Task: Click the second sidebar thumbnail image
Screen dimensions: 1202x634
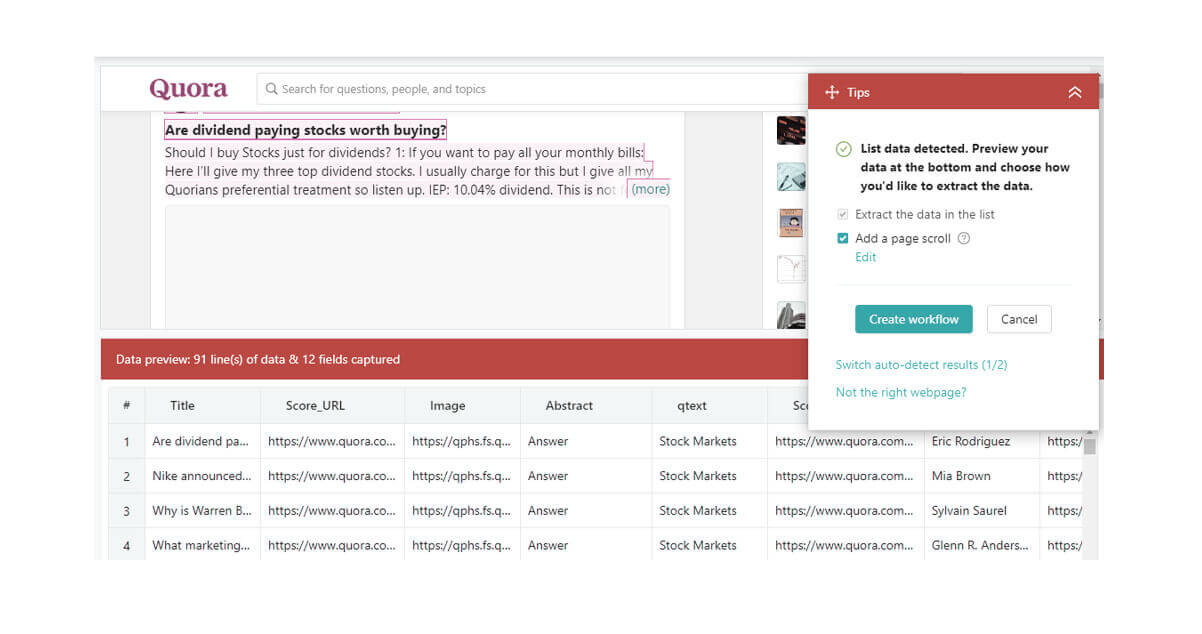Action: click(791, 177)
